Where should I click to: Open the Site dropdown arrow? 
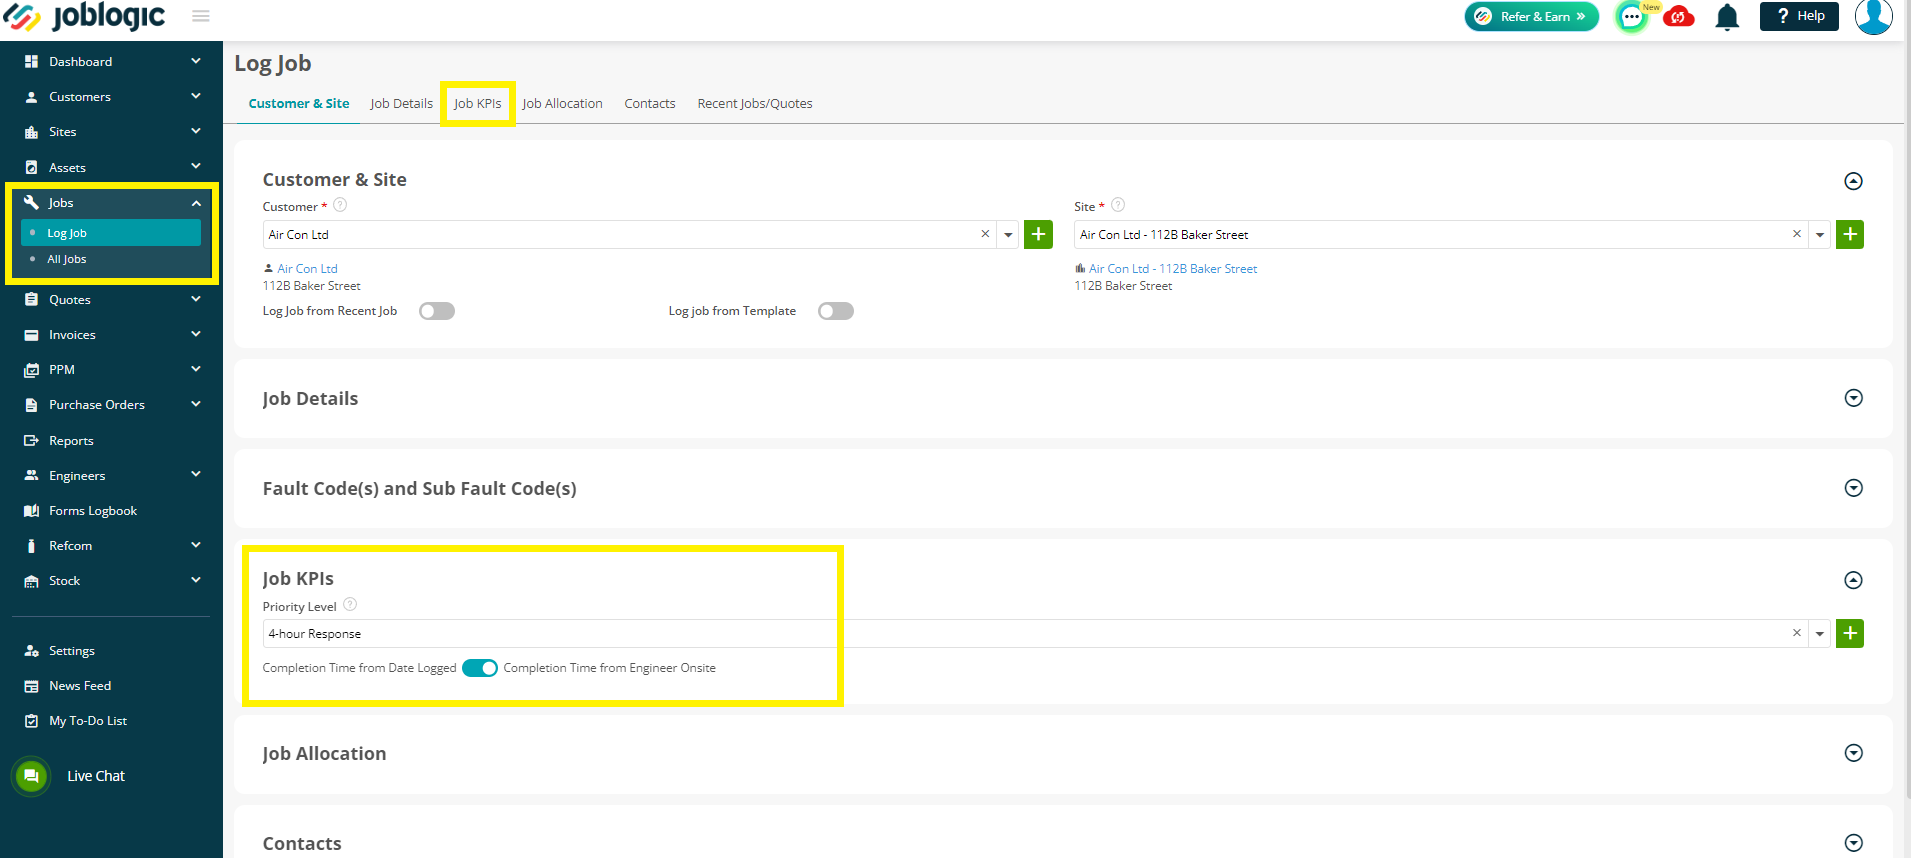pos(1820,235)
